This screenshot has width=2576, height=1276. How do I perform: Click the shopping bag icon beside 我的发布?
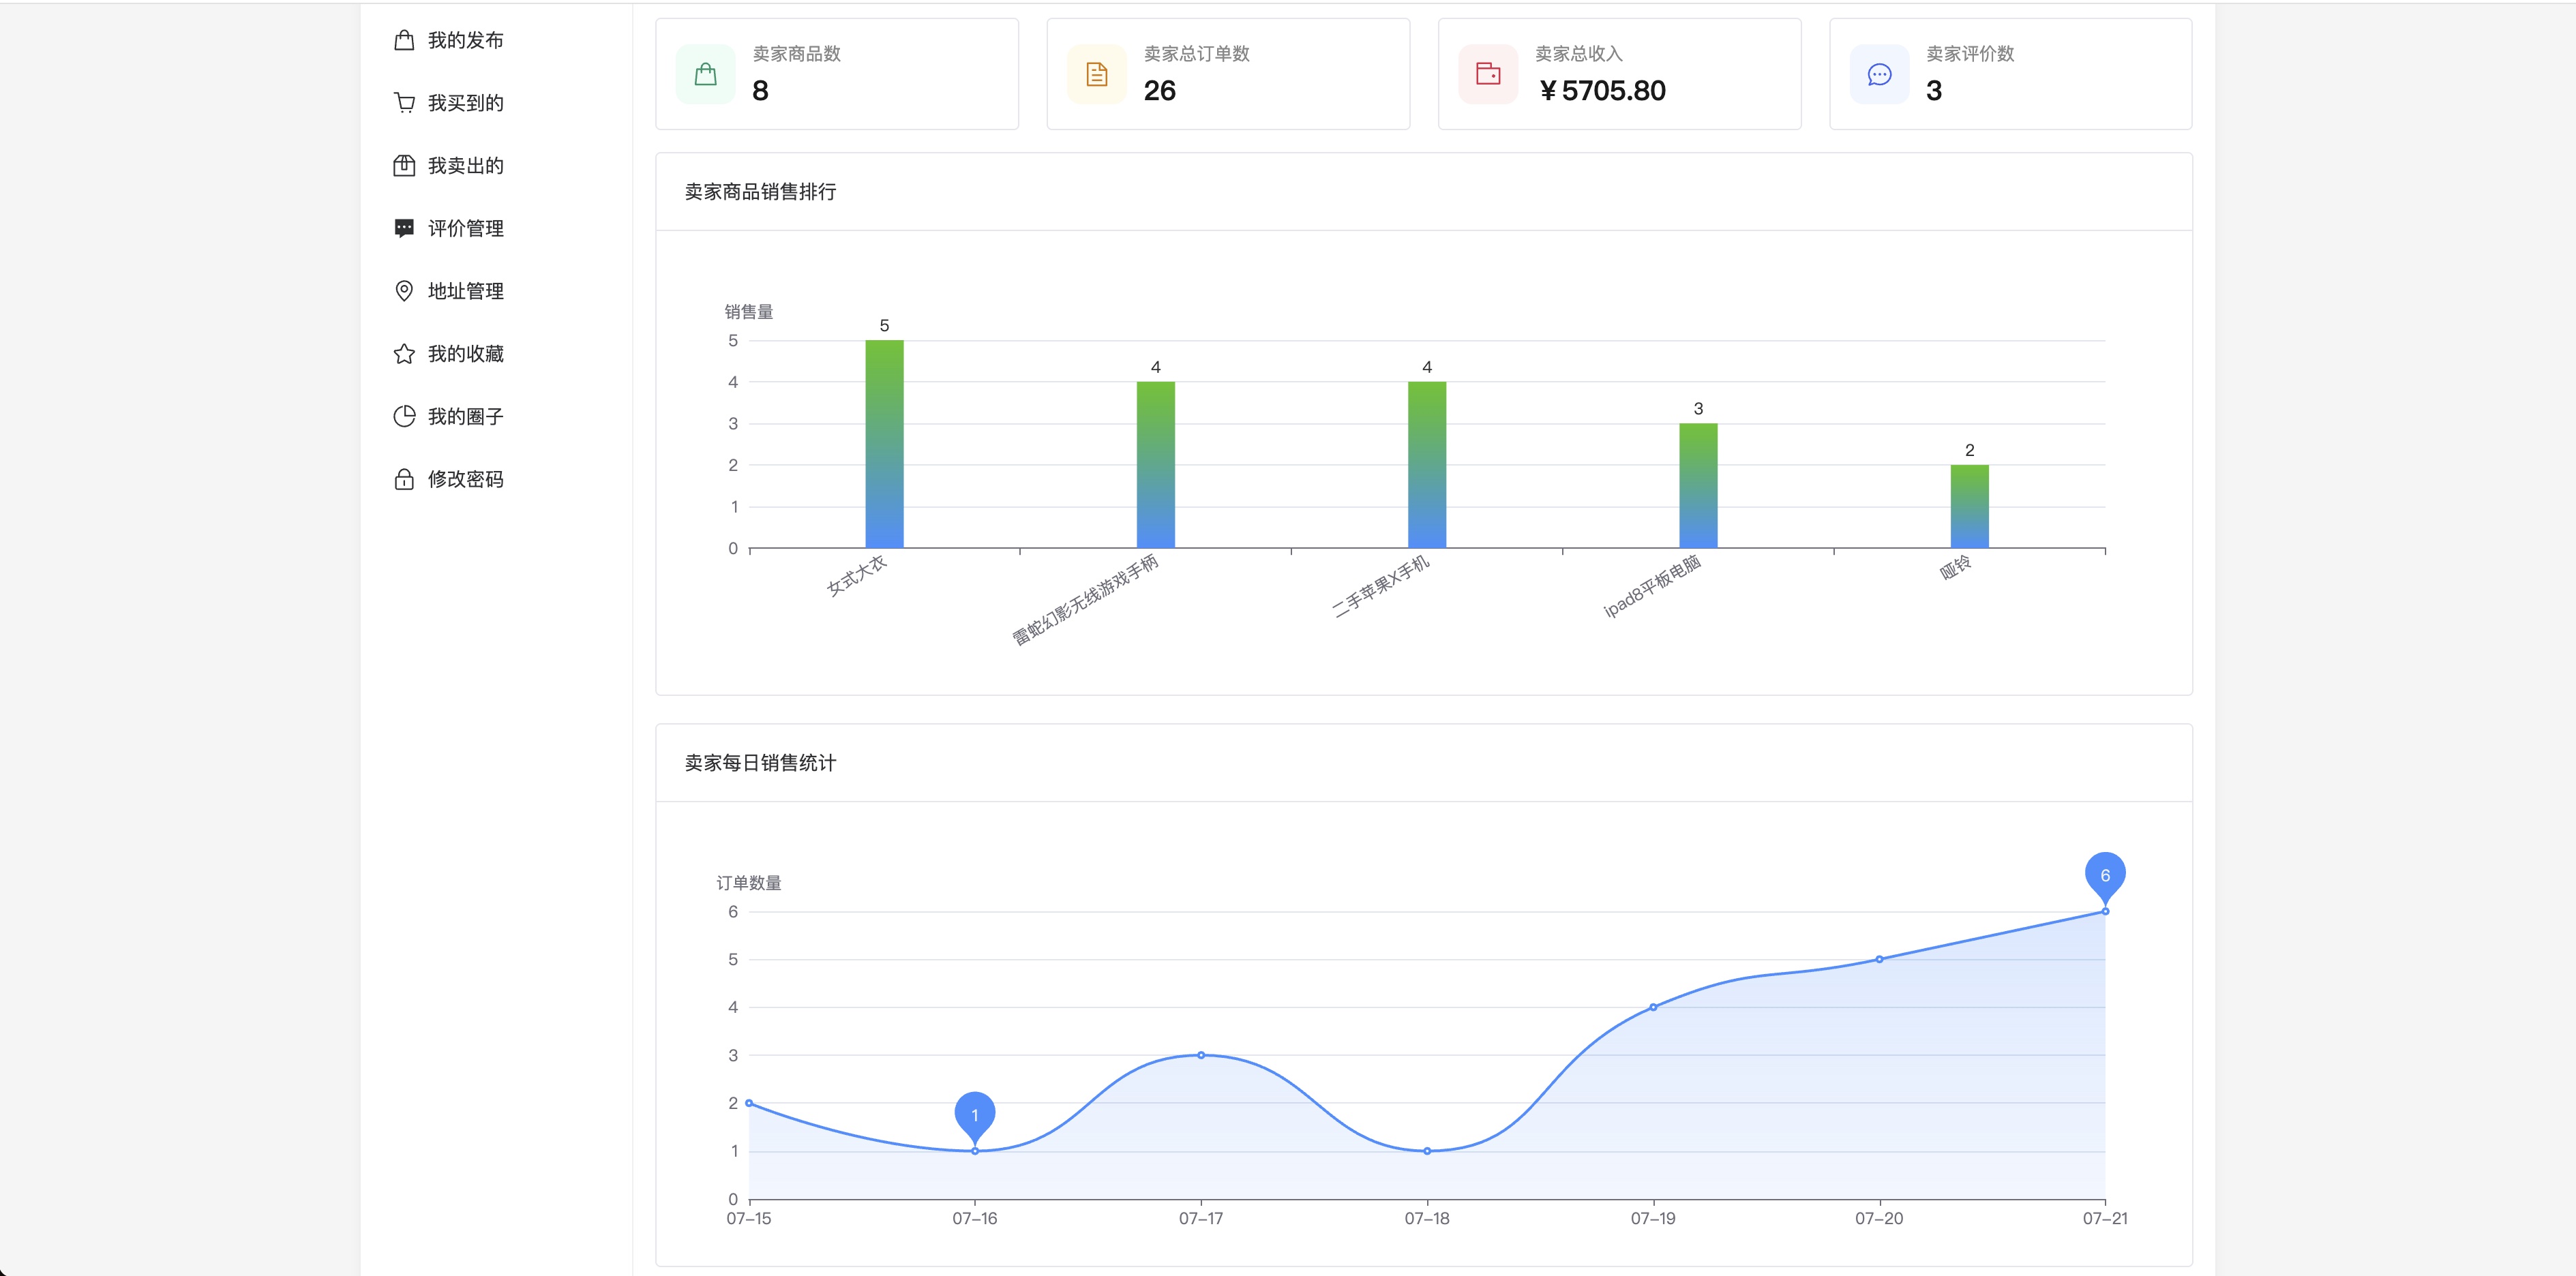pyautogui.click(x=404, y=40)
